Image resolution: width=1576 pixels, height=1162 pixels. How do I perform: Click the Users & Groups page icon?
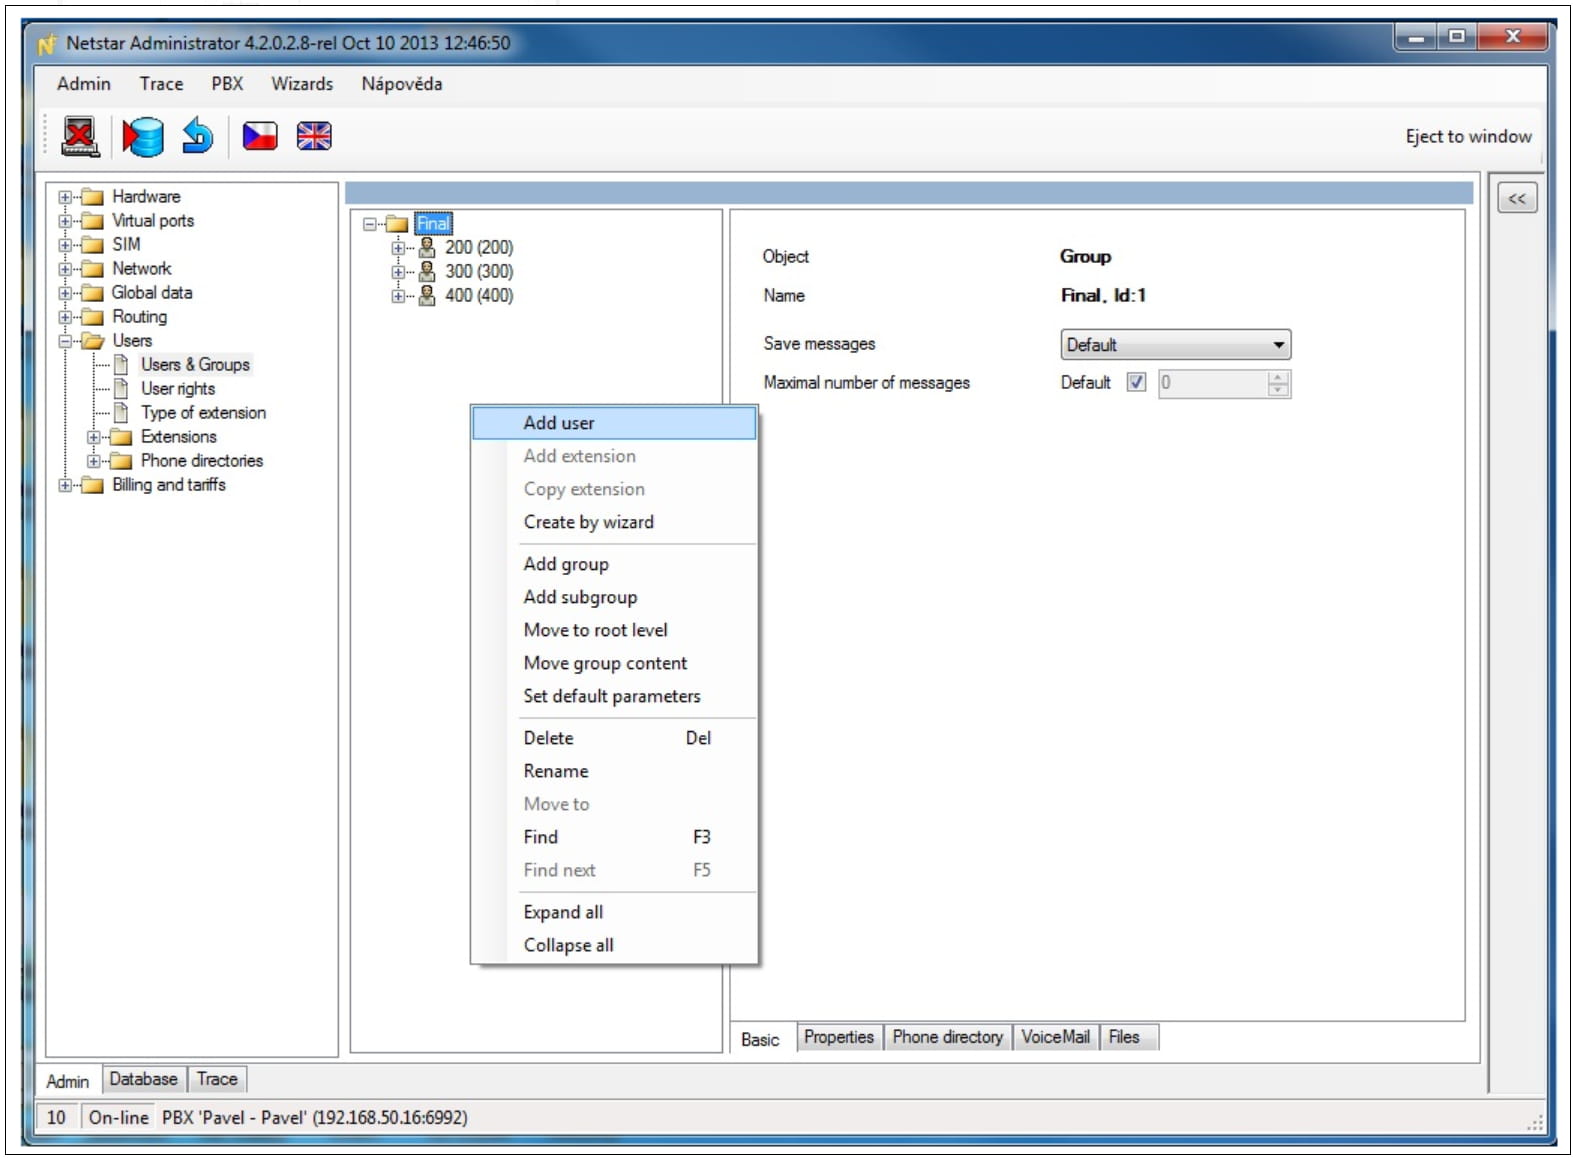click(121, 365)
